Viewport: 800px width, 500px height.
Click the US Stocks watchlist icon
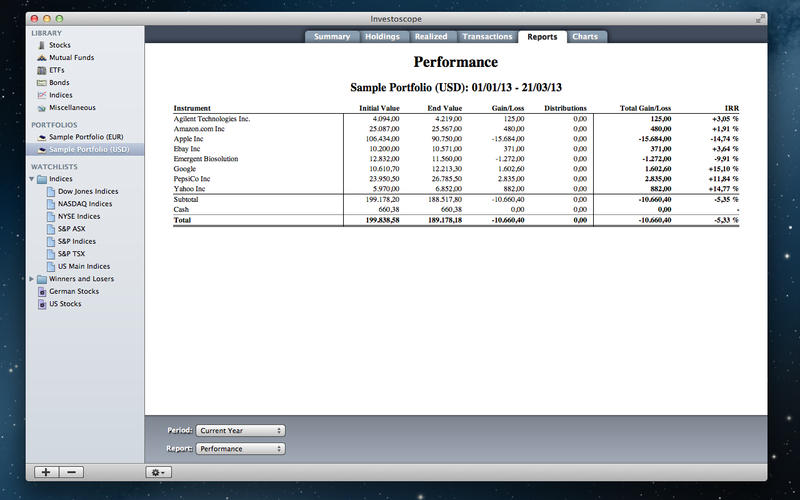pyautogui.click(x=41, y=303)
